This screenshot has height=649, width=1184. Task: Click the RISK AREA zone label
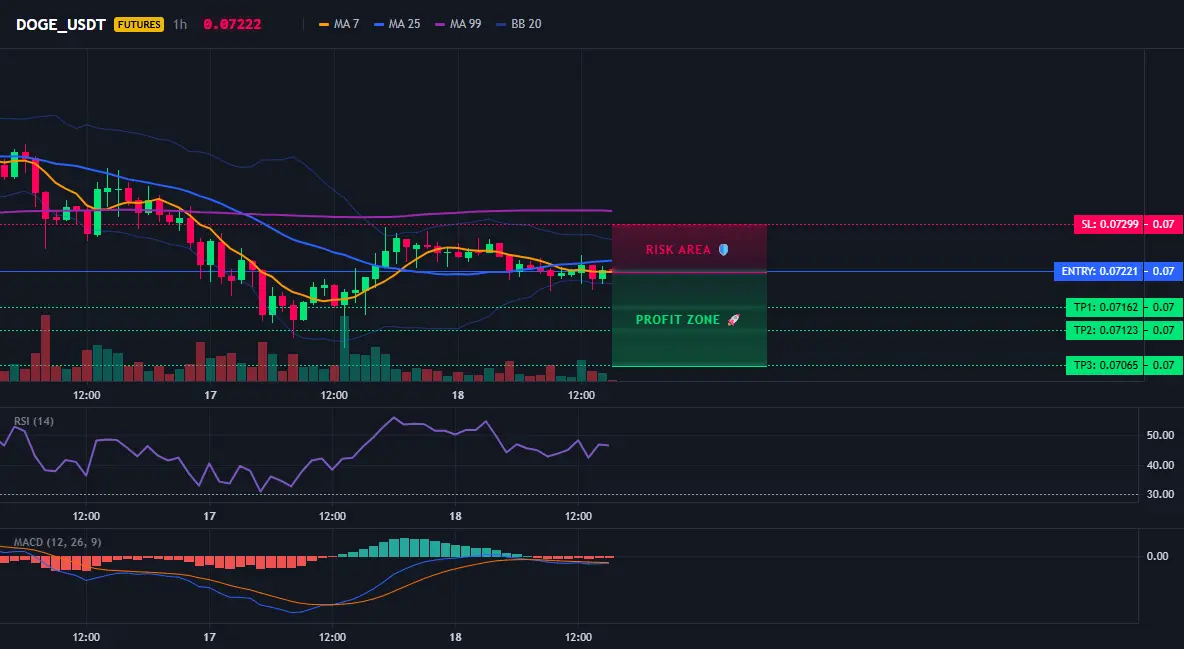click(x=678, y=249)
